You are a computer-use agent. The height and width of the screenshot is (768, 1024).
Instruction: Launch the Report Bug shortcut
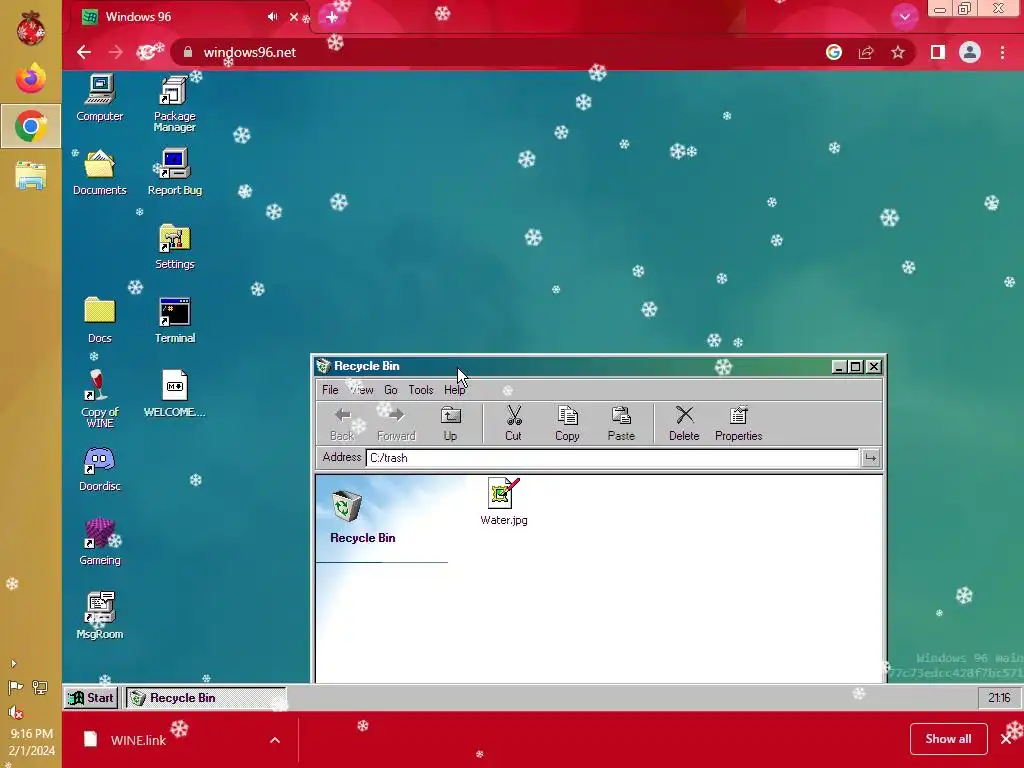(174, 172)
